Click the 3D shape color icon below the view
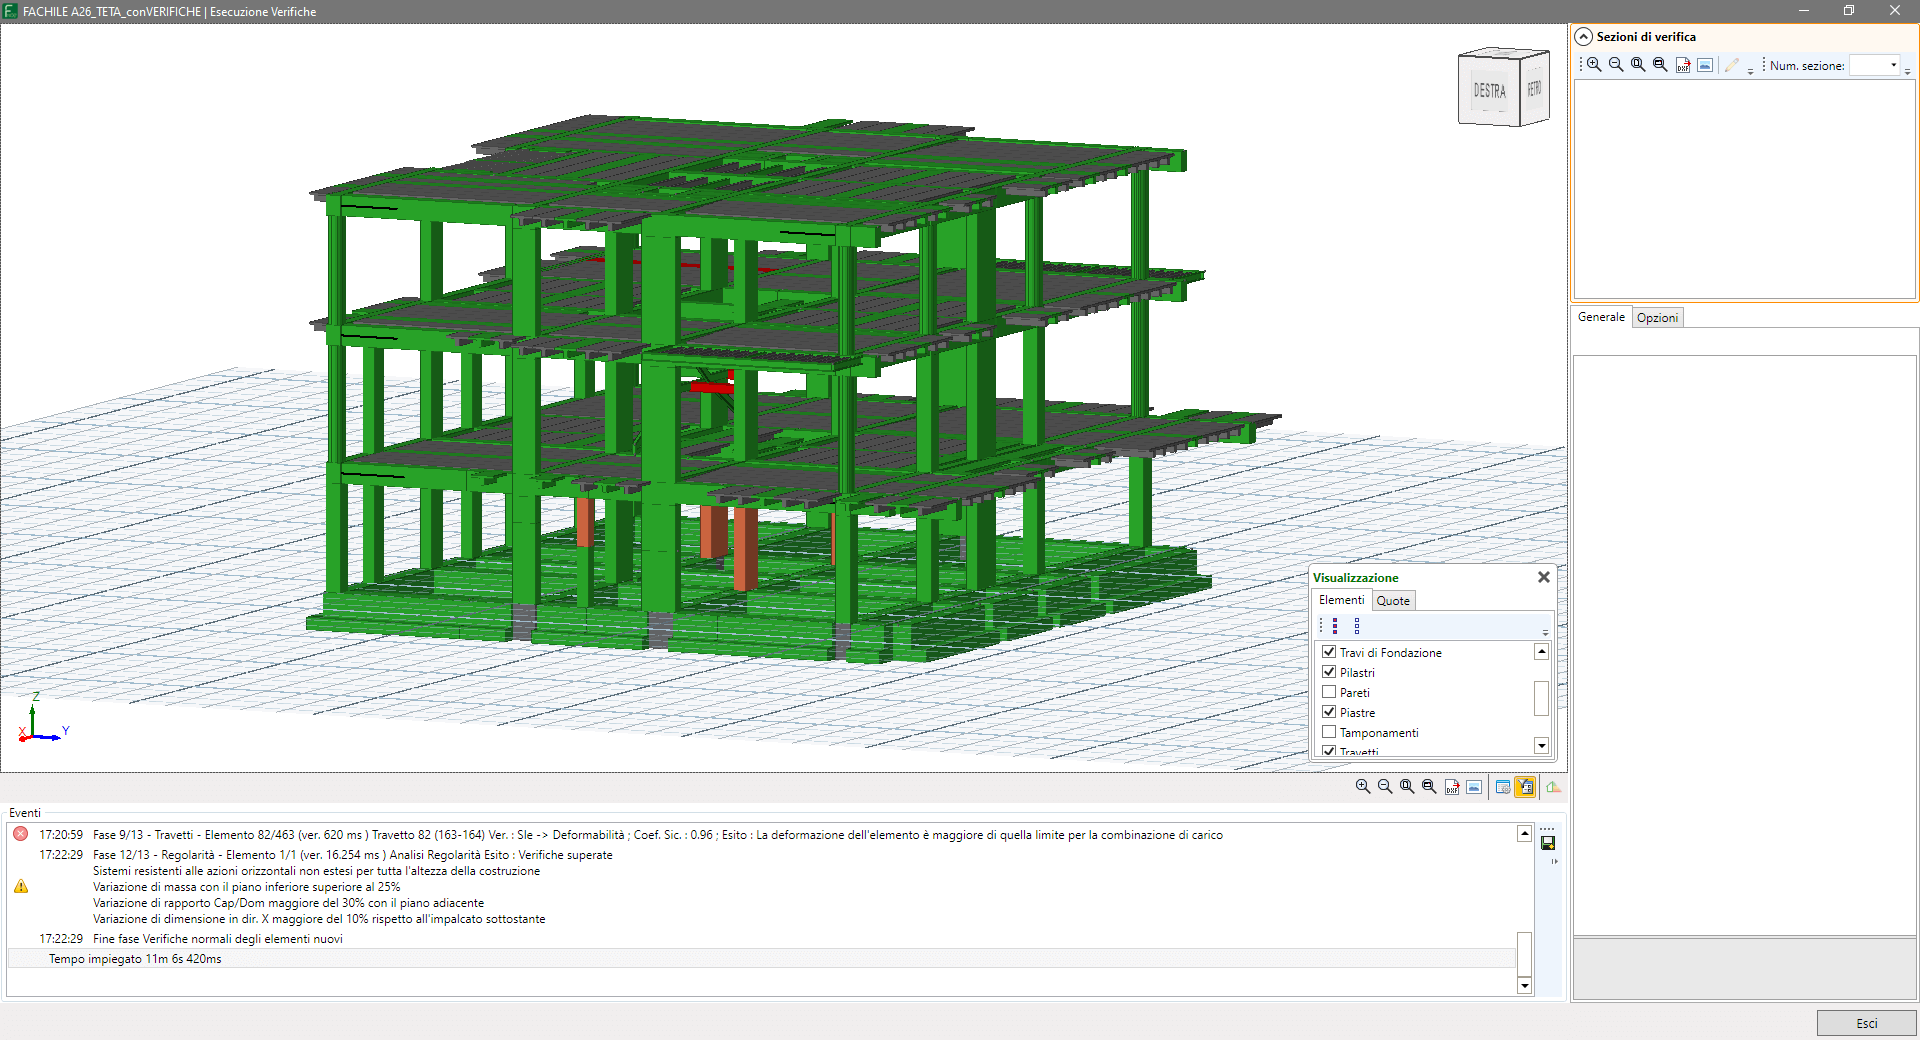Screen dimensions: 1920x1040 1553,787
